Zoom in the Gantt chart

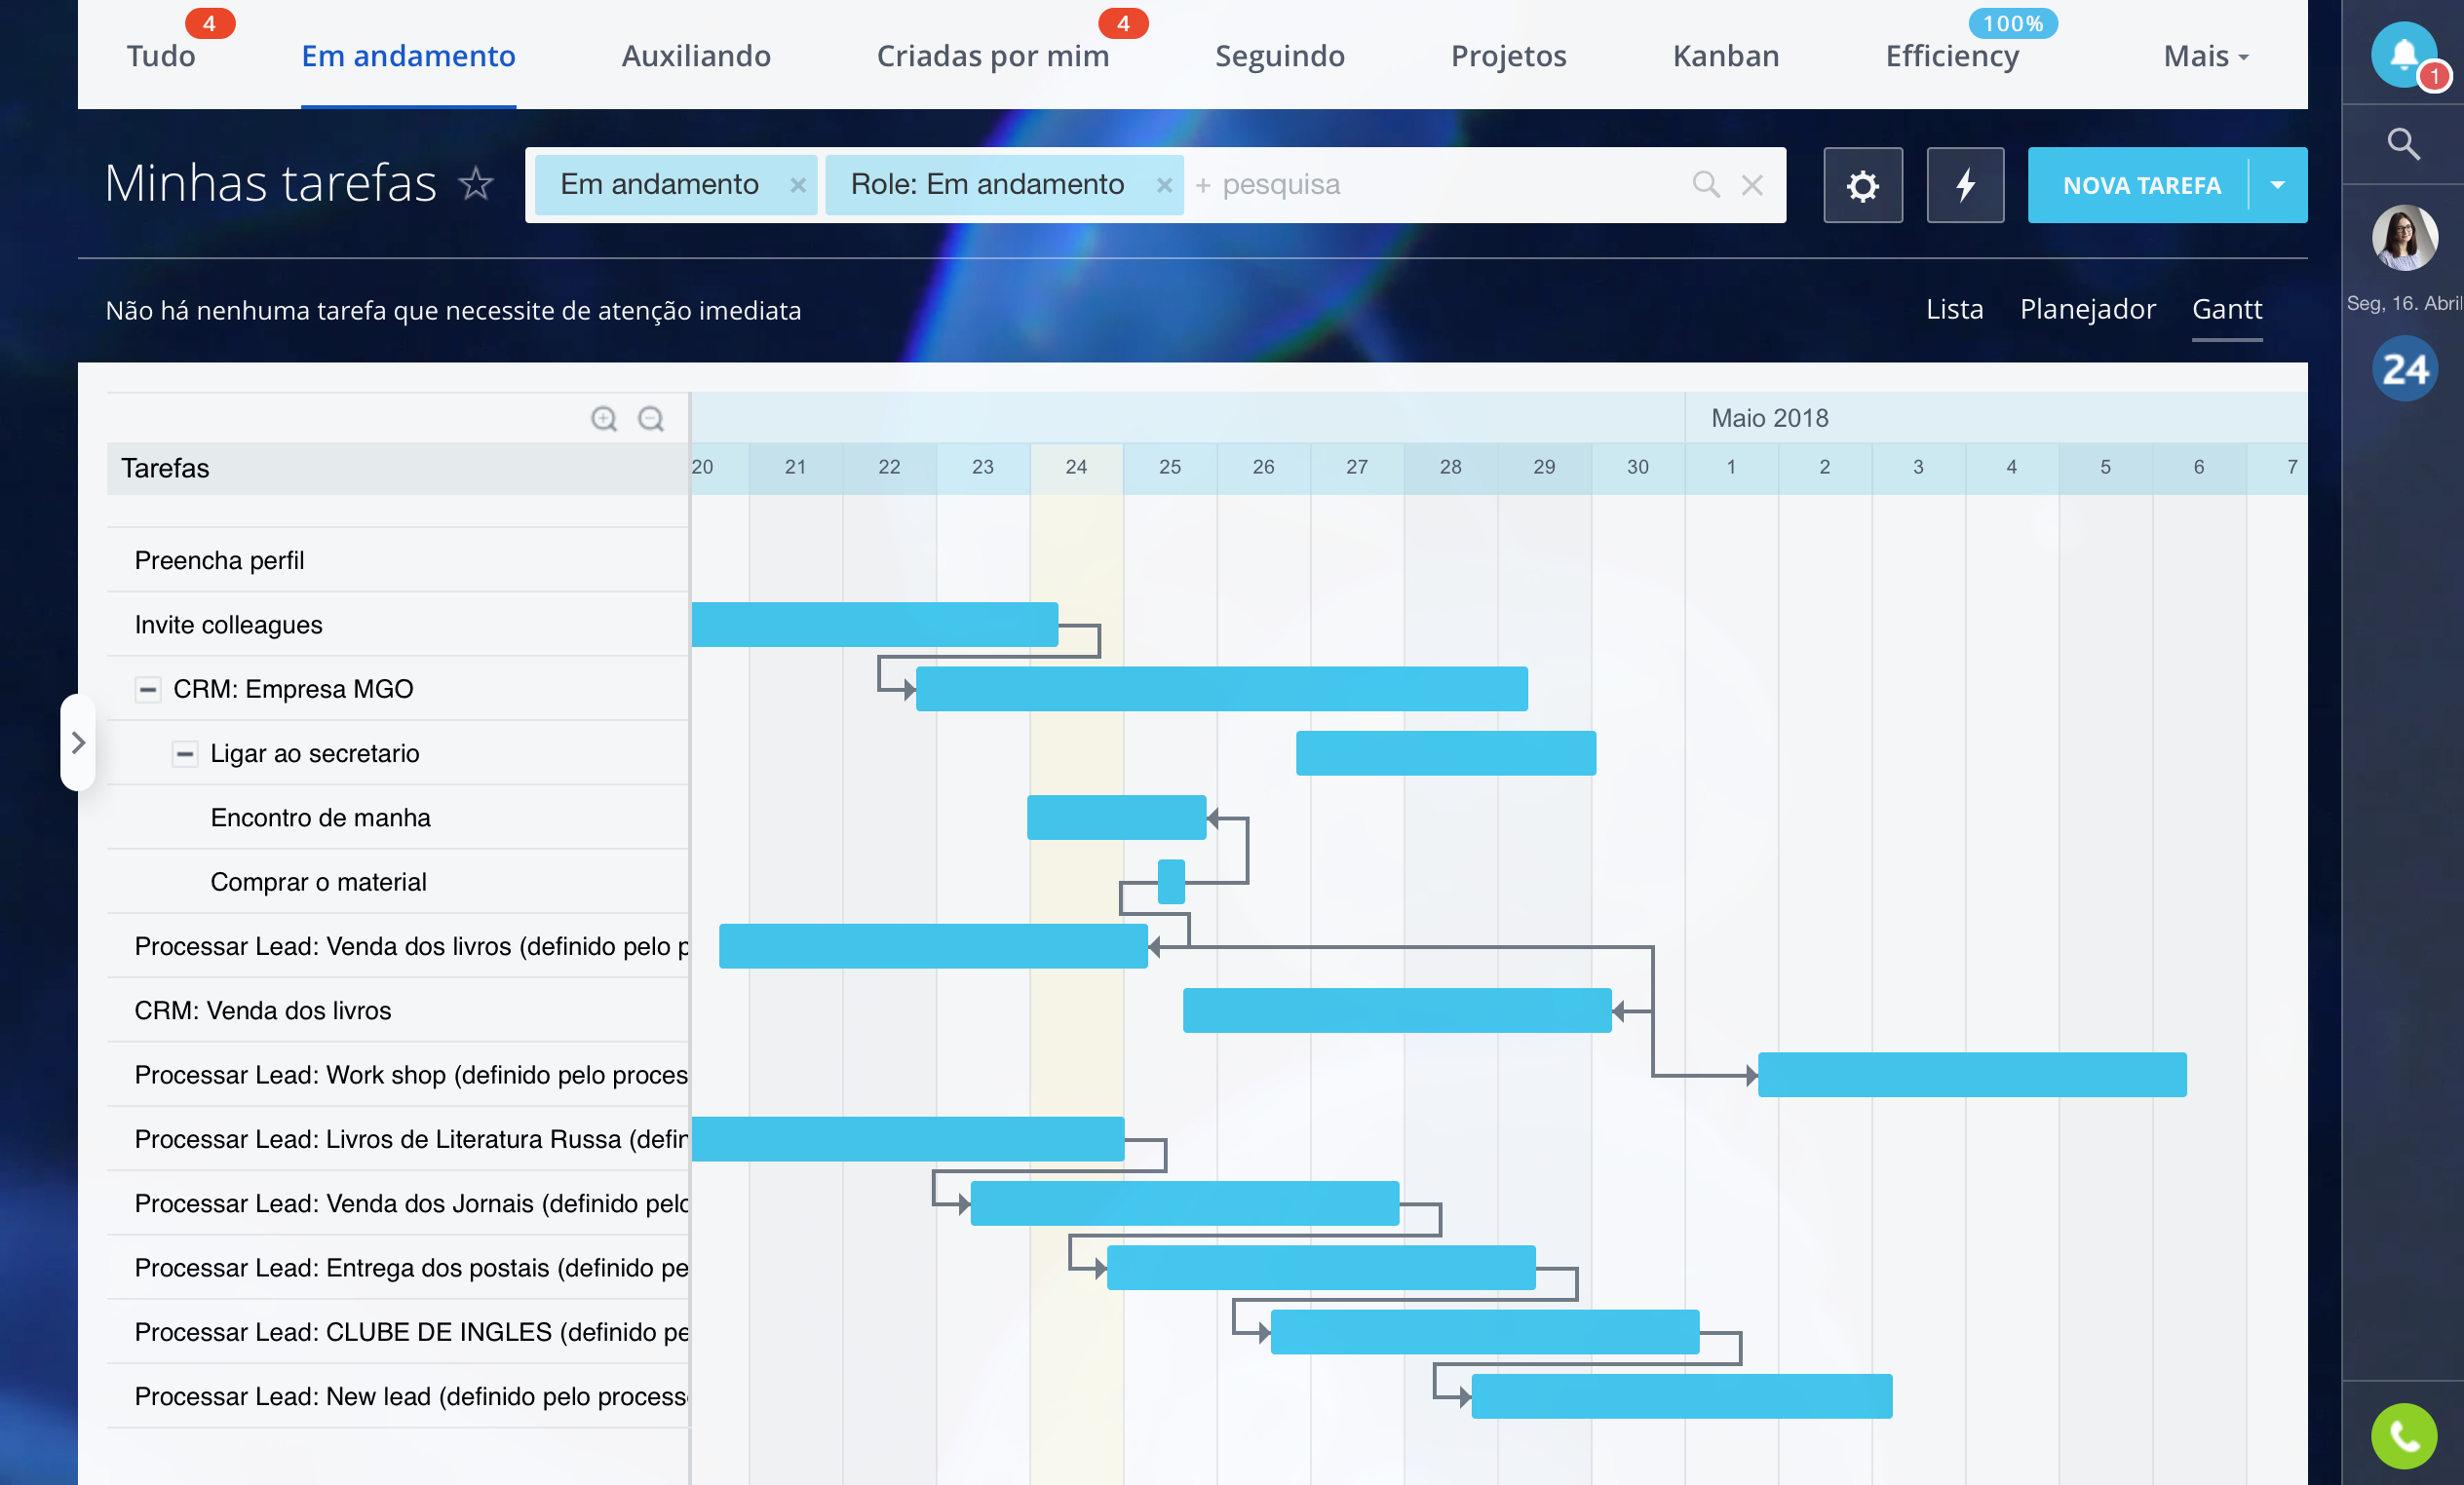tap(604, 418)
